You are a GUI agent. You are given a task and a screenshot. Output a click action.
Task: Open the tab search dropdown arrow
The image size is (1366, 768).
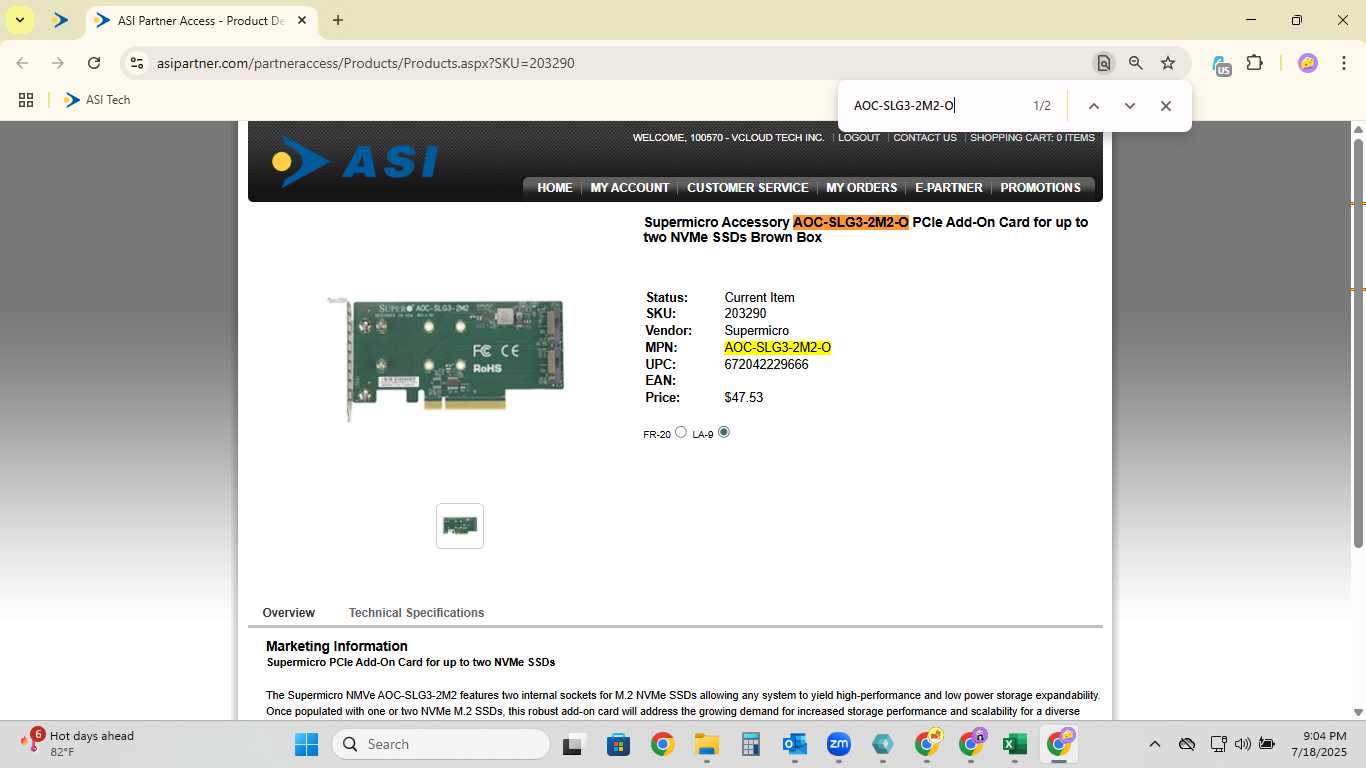(x=19, y=20)
